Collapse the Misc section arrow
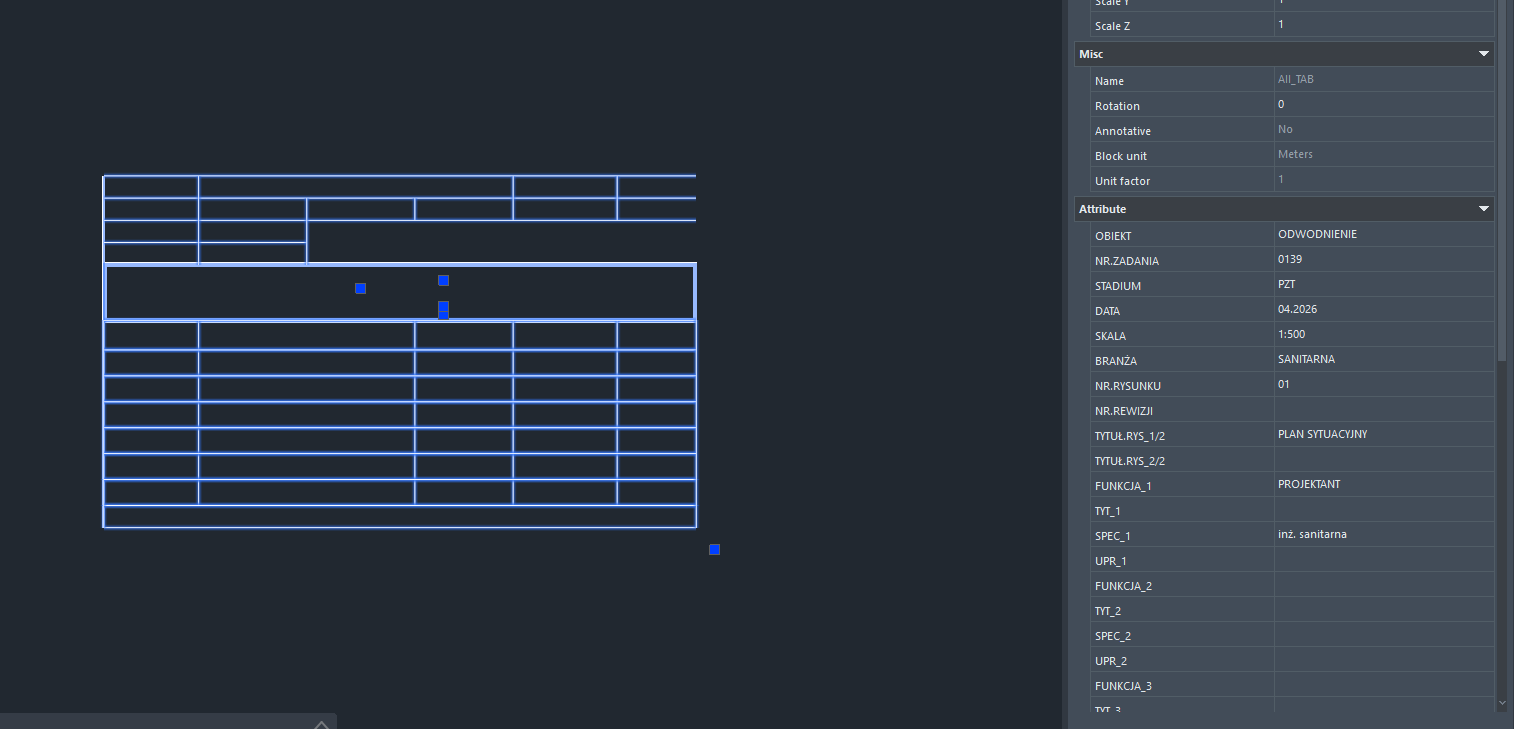 point(1483,54)
